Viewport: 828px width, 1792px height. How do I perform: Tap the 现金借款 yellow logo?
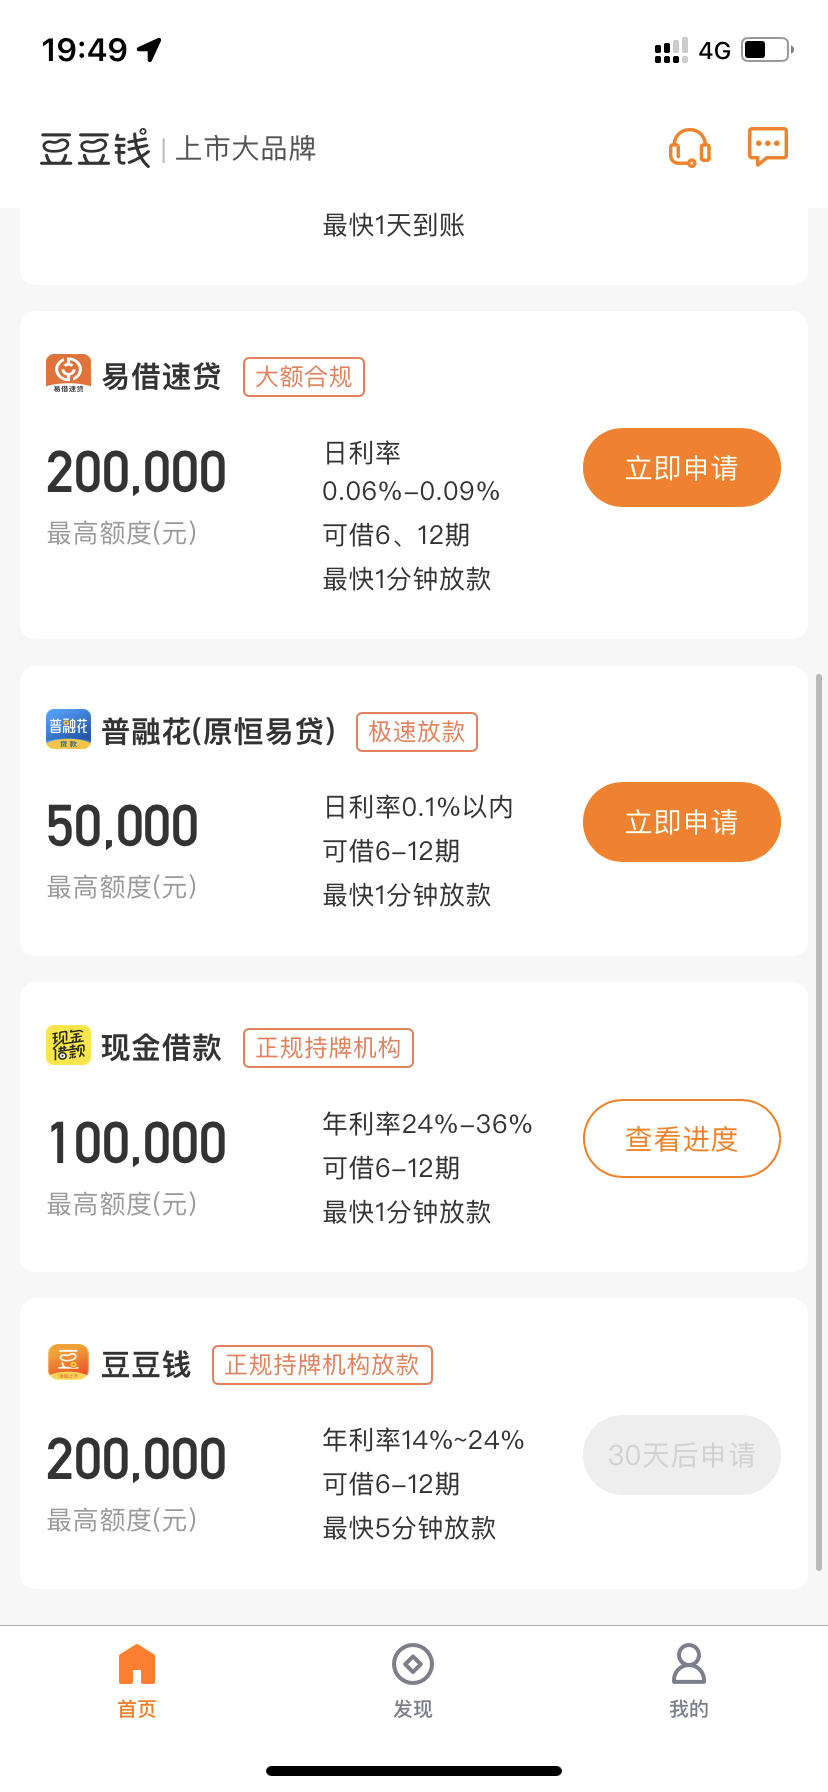coord(68,1045)
